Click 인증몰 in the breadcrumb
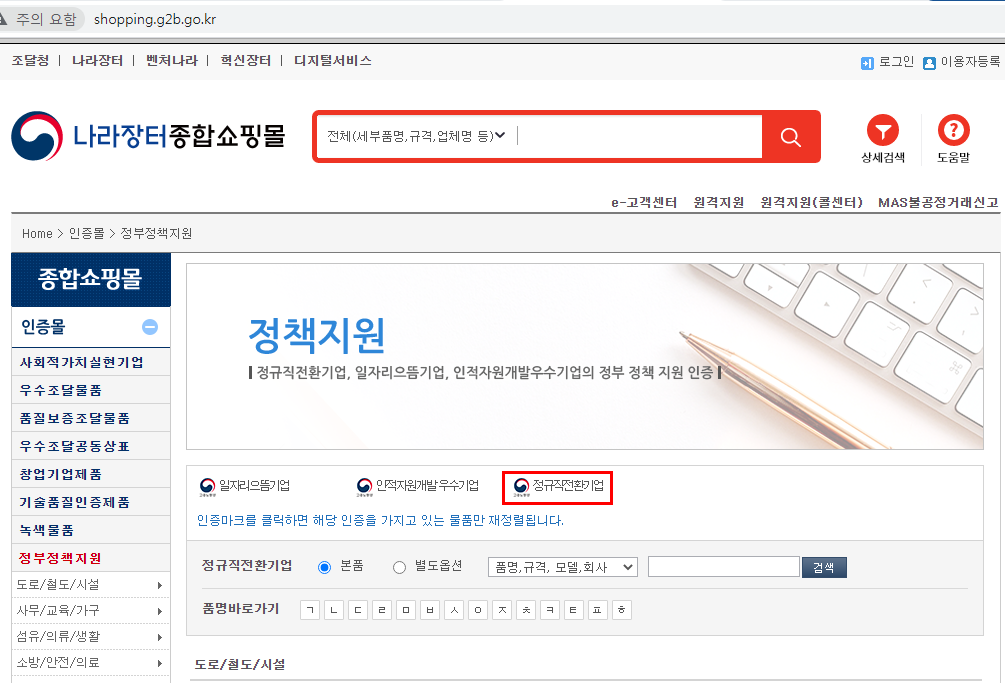This screenshot has height=683, width=1005. tap(87, 233)
